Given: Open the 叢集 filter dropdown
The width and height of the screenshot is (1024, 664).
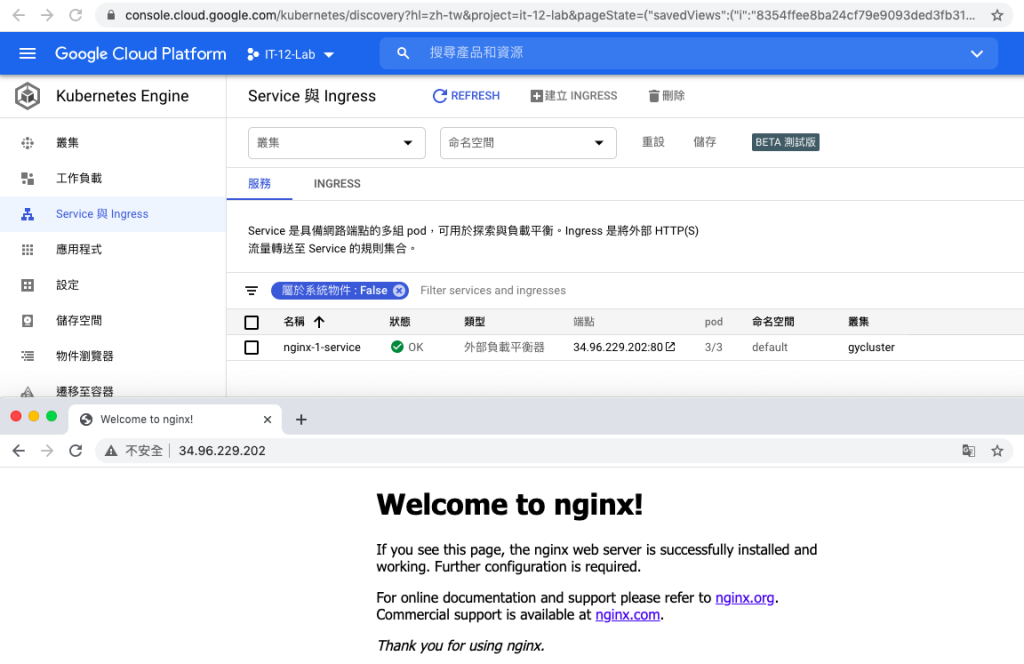Looking at the screenshot, I should point(336,143).
